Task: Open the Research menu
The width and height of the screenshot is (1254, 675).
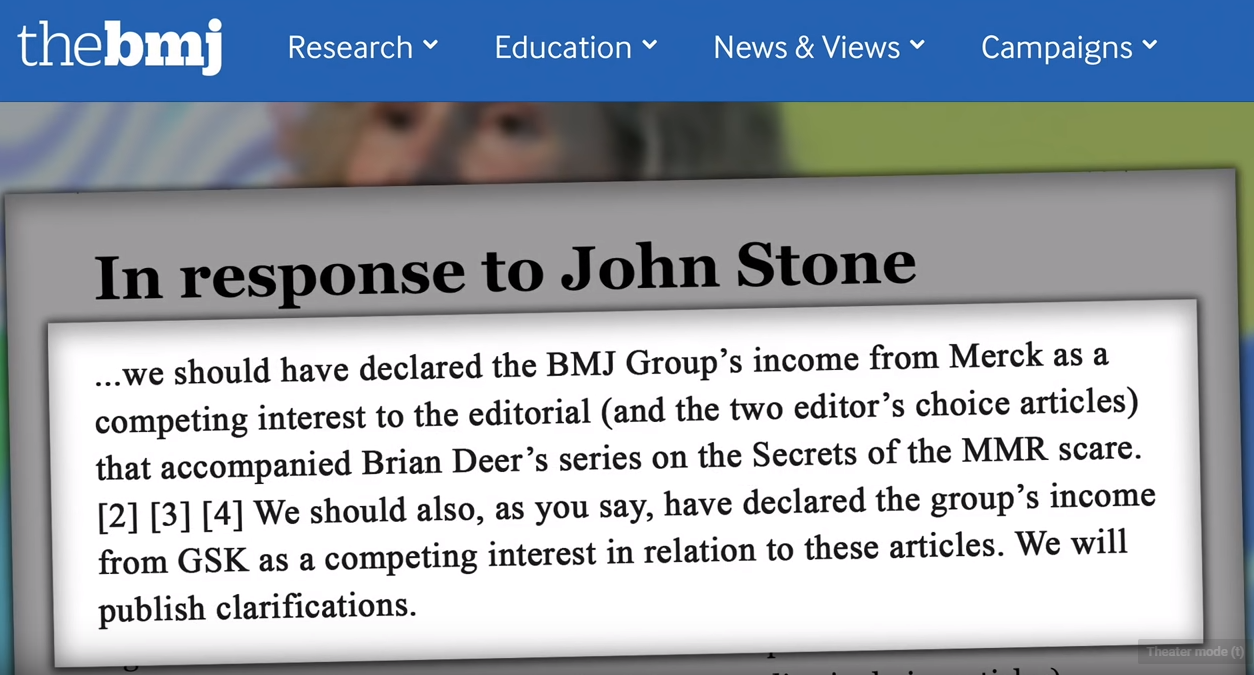Action: [350, 47]
